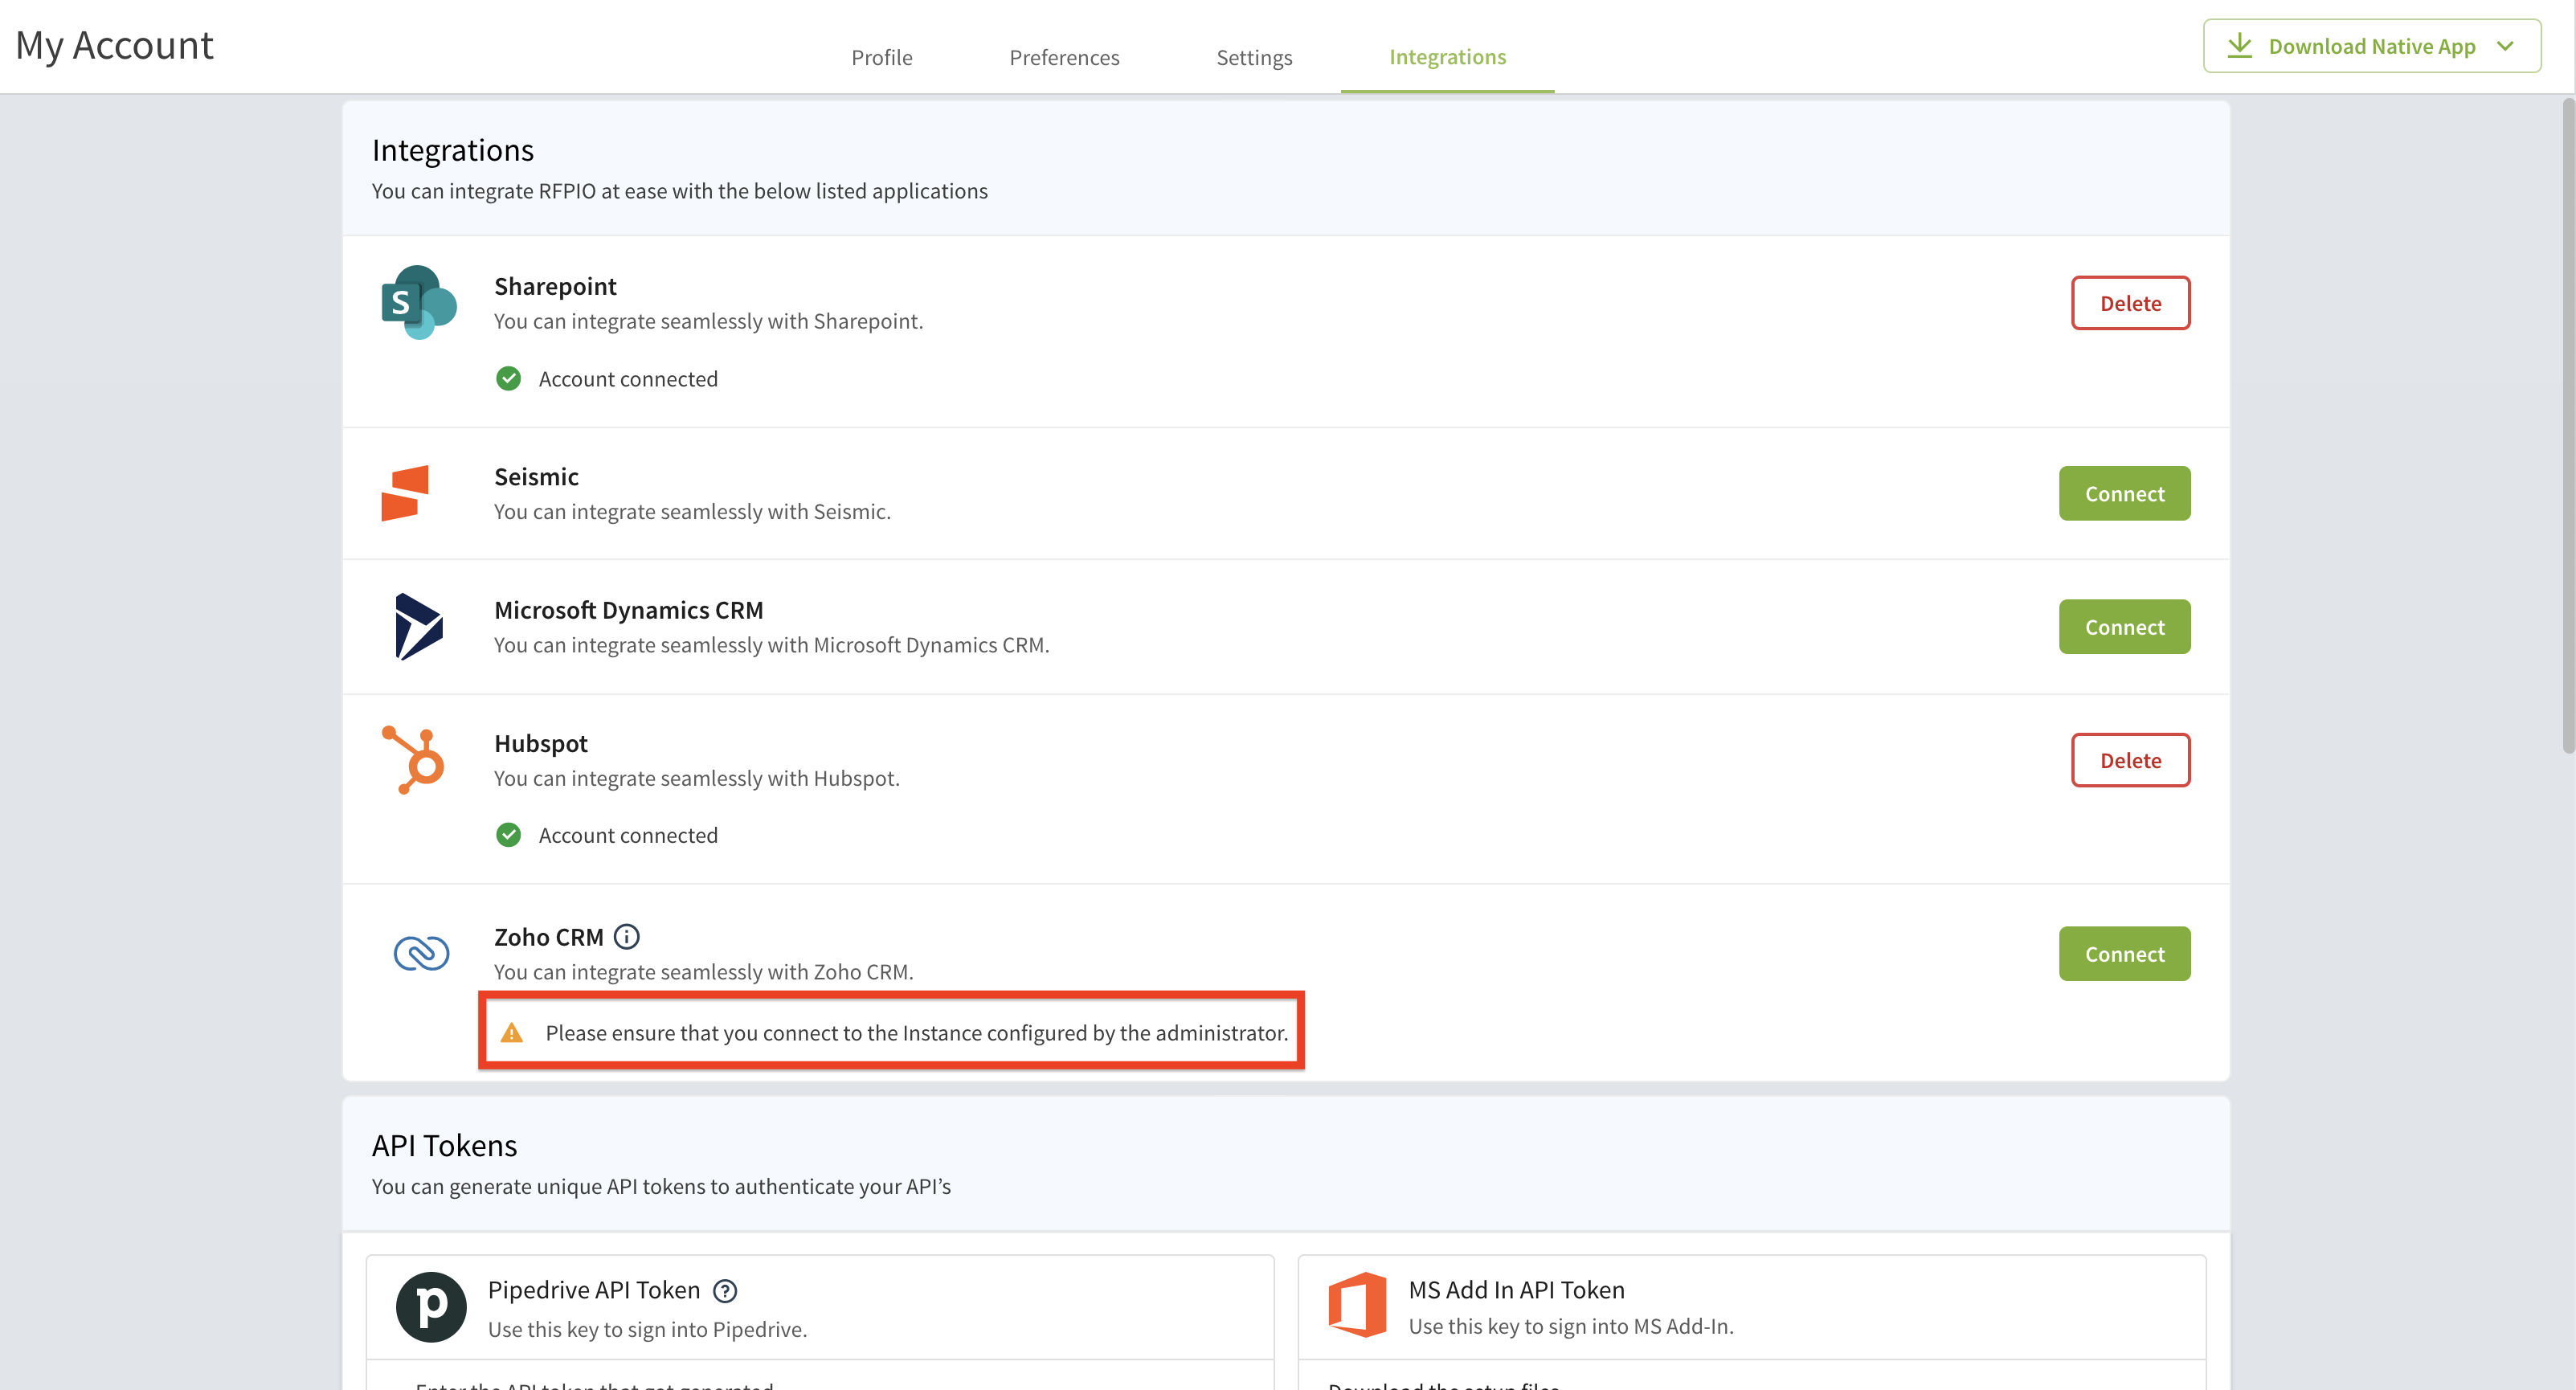Click the Zoho CRM link icon
This screenshot has height=1390, width=2576.
coord(421,953)
